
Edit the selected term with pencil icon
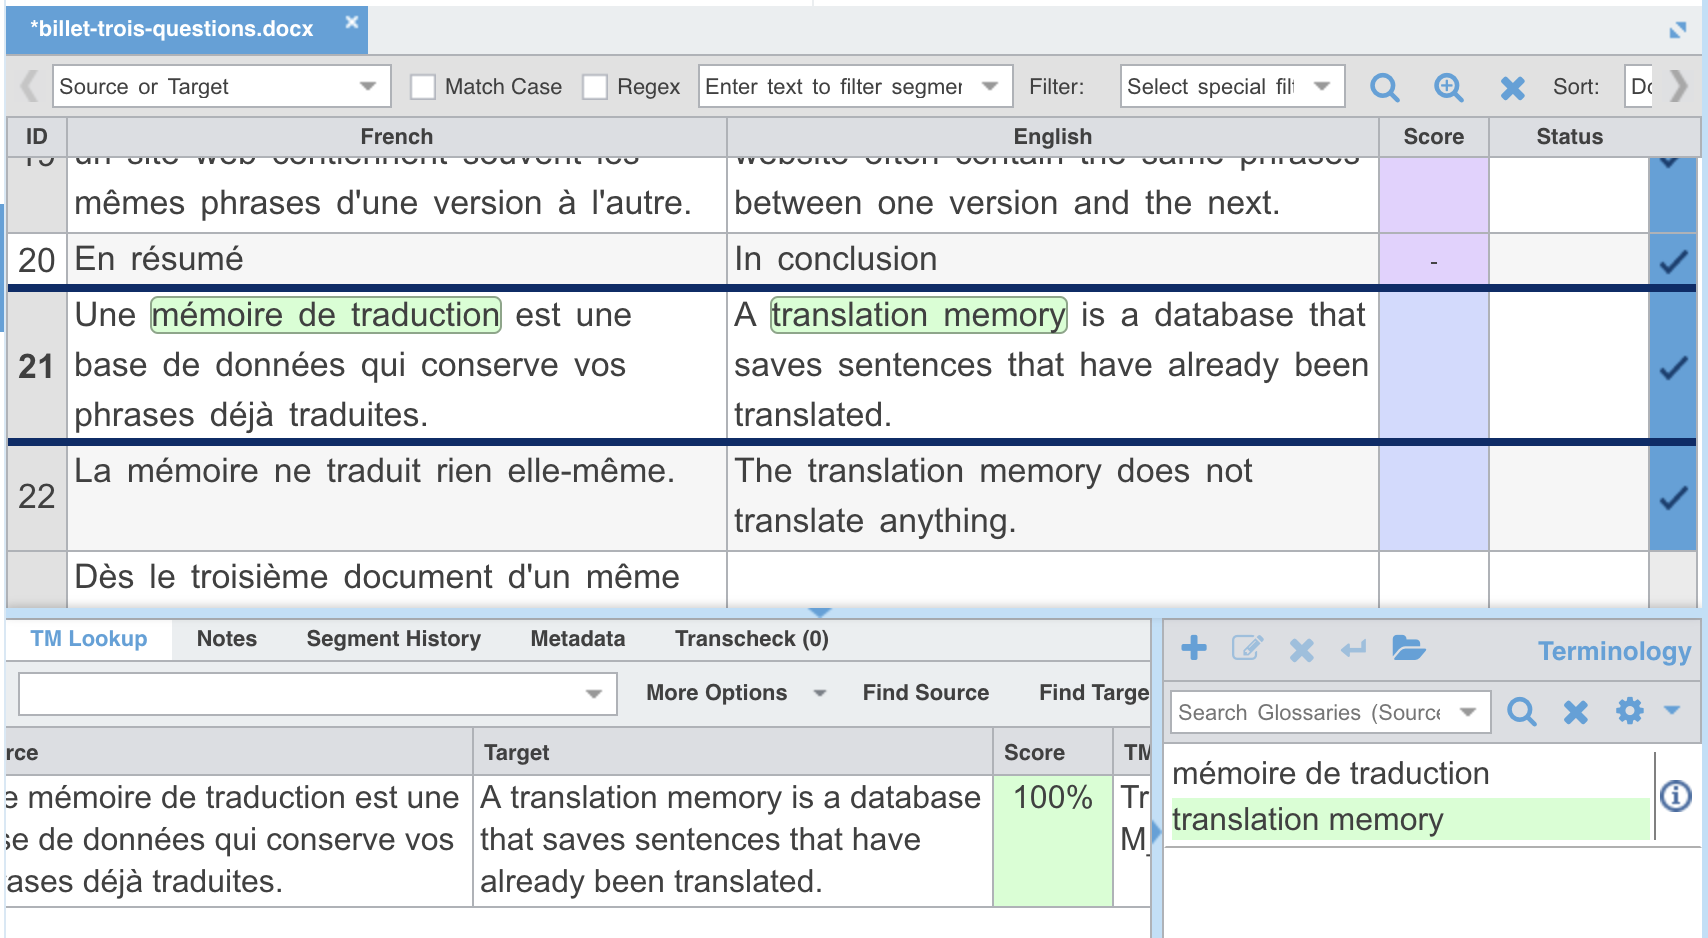click(1247, 648)
